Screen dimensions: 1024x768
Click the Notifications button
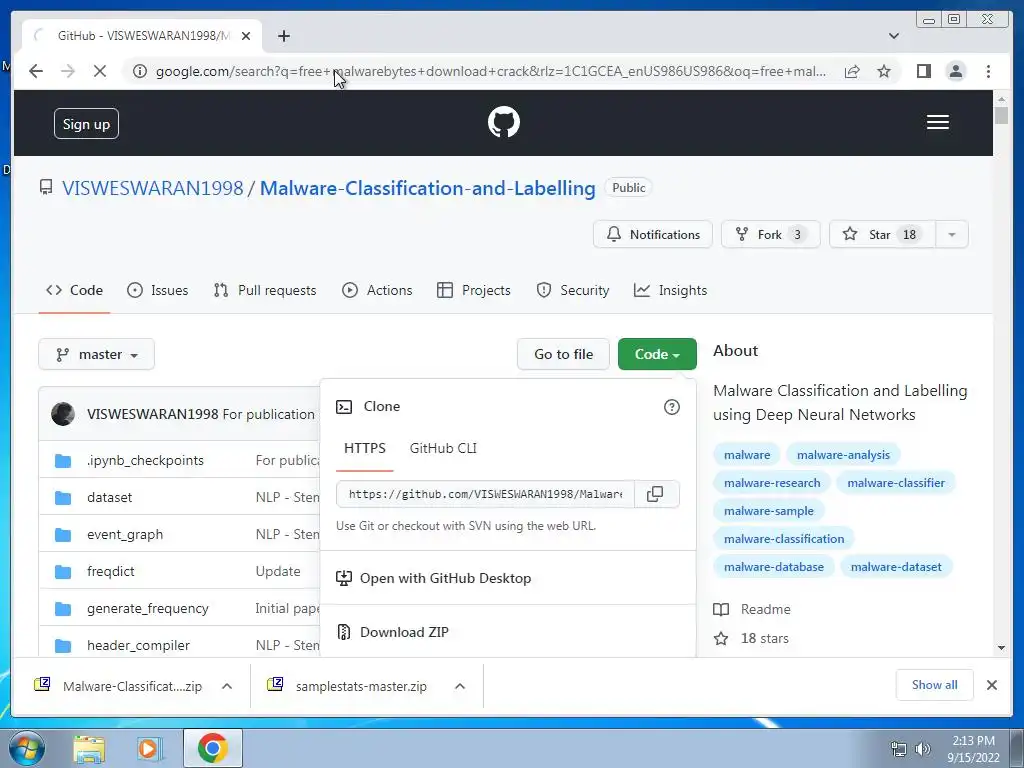652,234
